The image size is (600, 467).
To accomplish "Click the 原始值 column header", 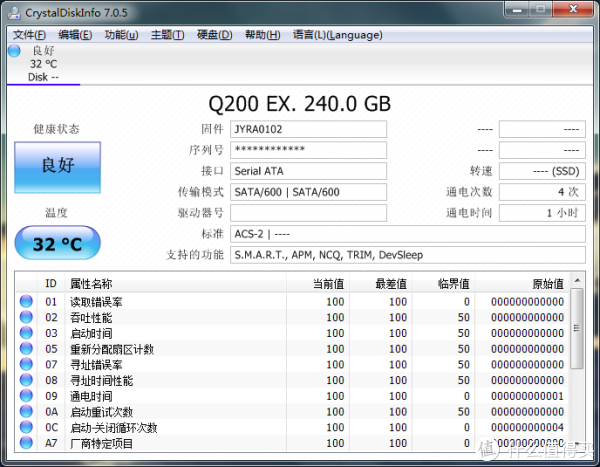I will (522, 284).
